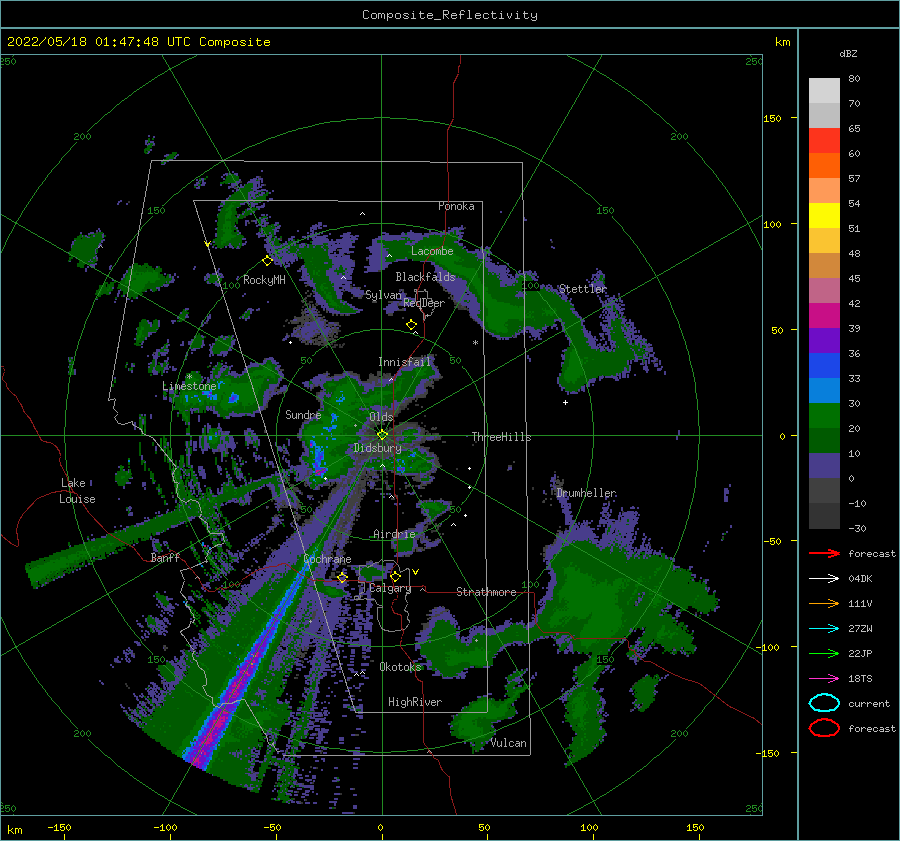Click the cyan current ellipse icon
Screen dimensions: 900x841
[x=824, y=703]
